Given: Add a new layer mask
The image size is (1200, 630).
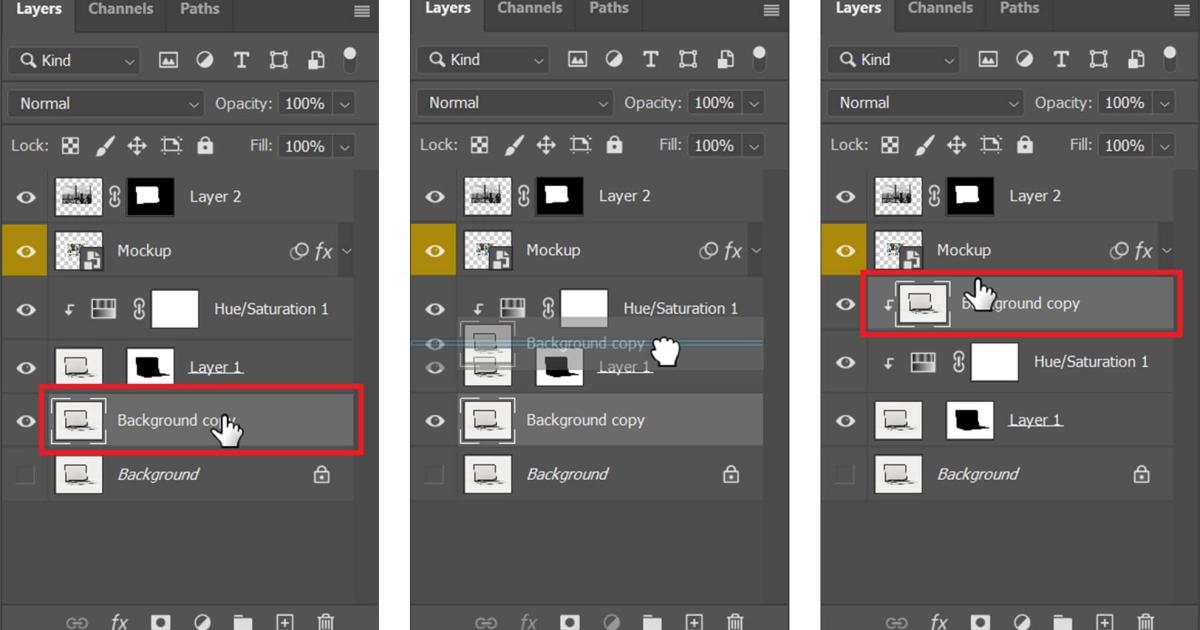Looking at the screenshot, I should tap(161, 621).
